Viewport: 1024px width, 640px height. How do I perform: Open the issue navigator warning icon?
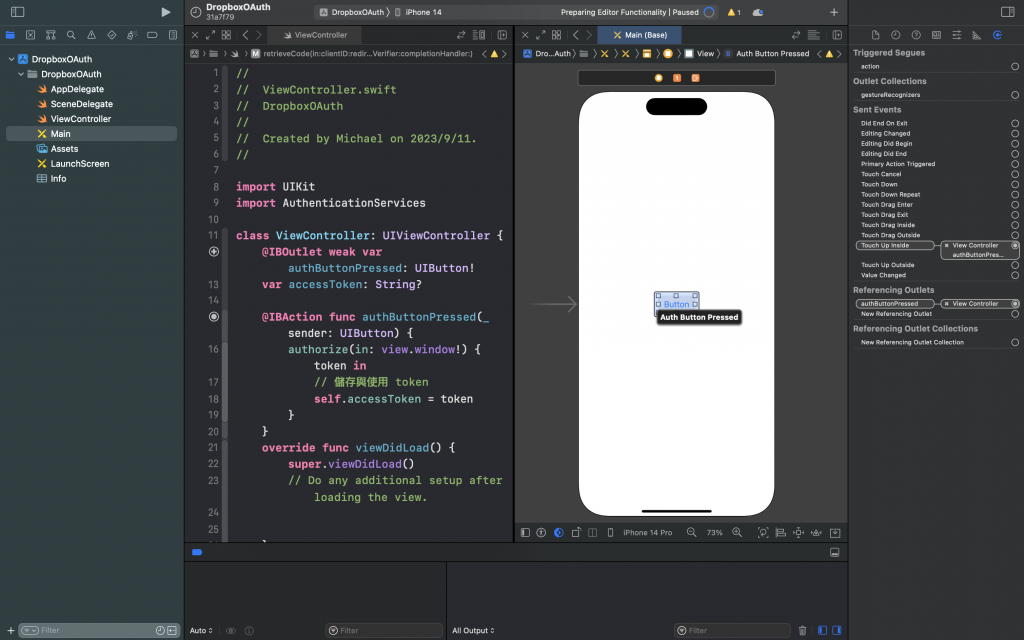point(91,35)
